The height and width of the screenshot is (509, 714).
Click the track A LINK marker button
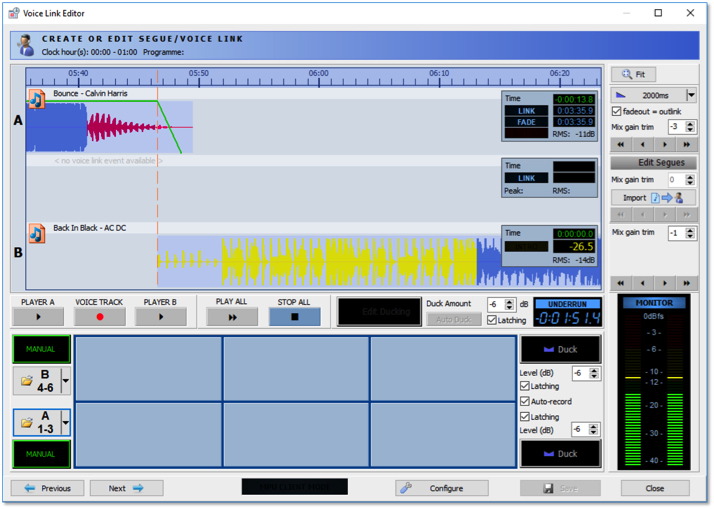pyautogui.click(x=526, y=111)
